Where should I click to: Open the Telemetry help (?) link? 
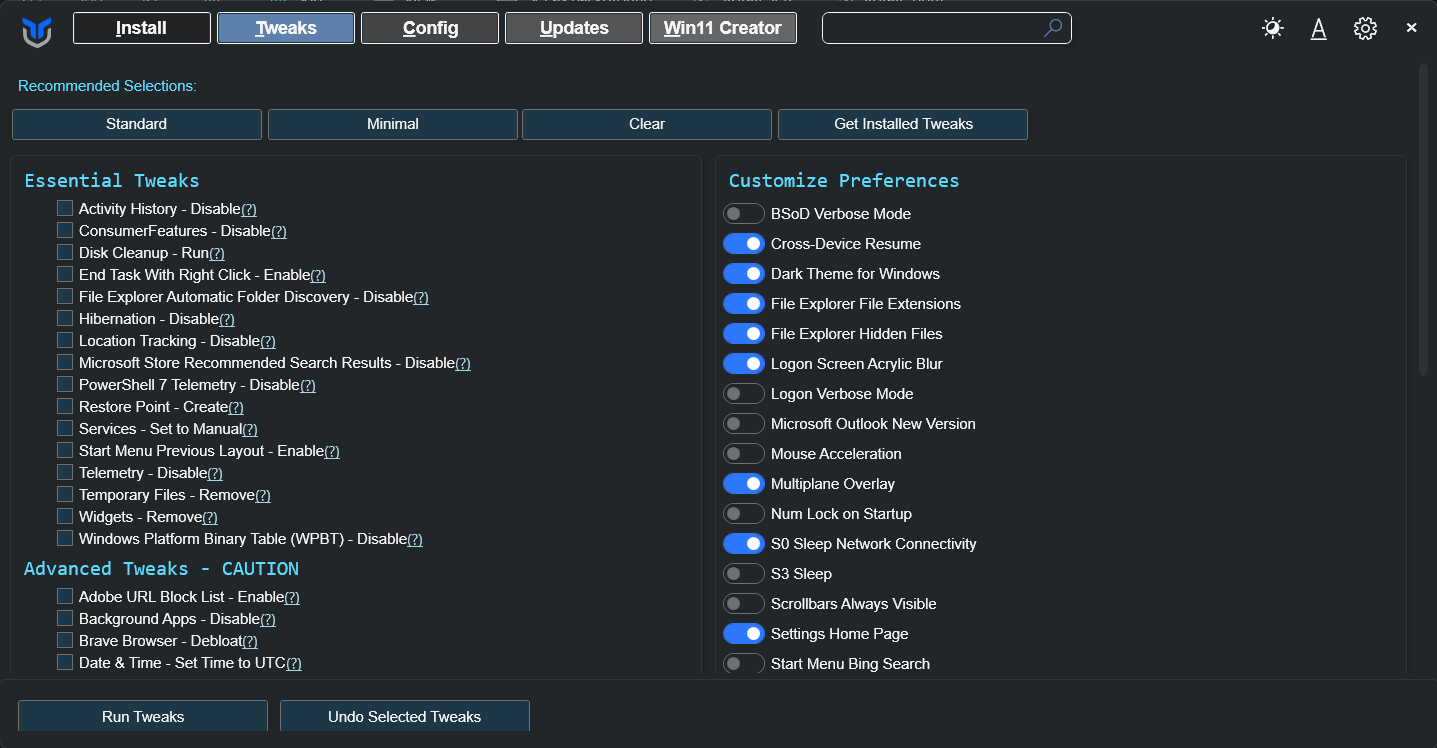pos(215,473)
